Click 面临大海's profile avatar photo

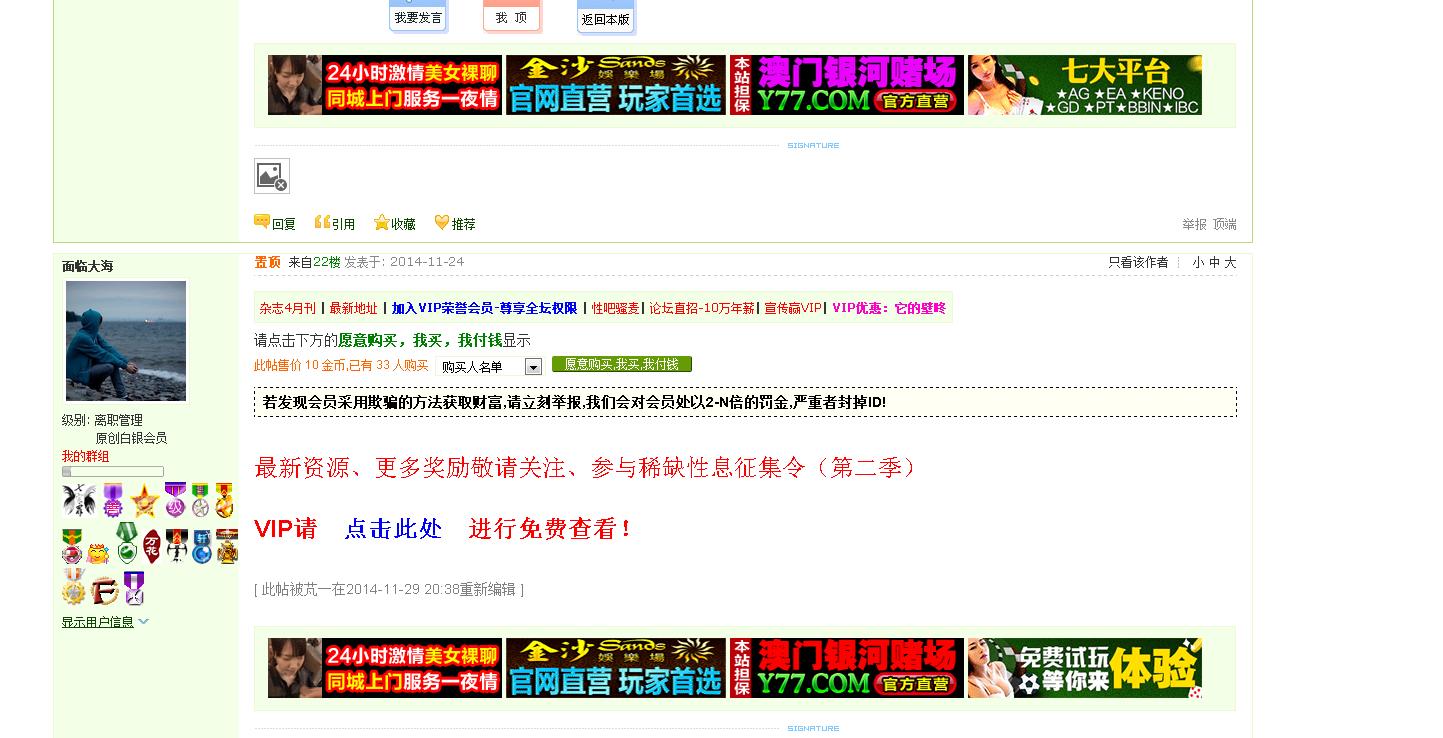[x=125, y=340]
